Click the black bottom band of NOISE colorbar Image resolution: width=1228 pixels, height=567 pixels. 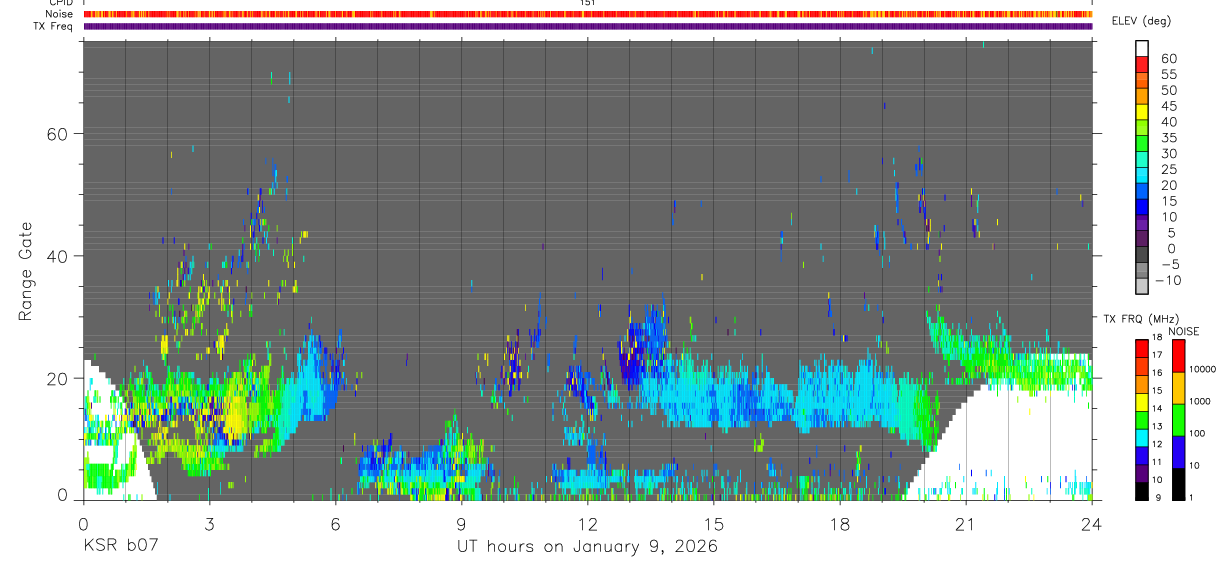[1178, 484]
